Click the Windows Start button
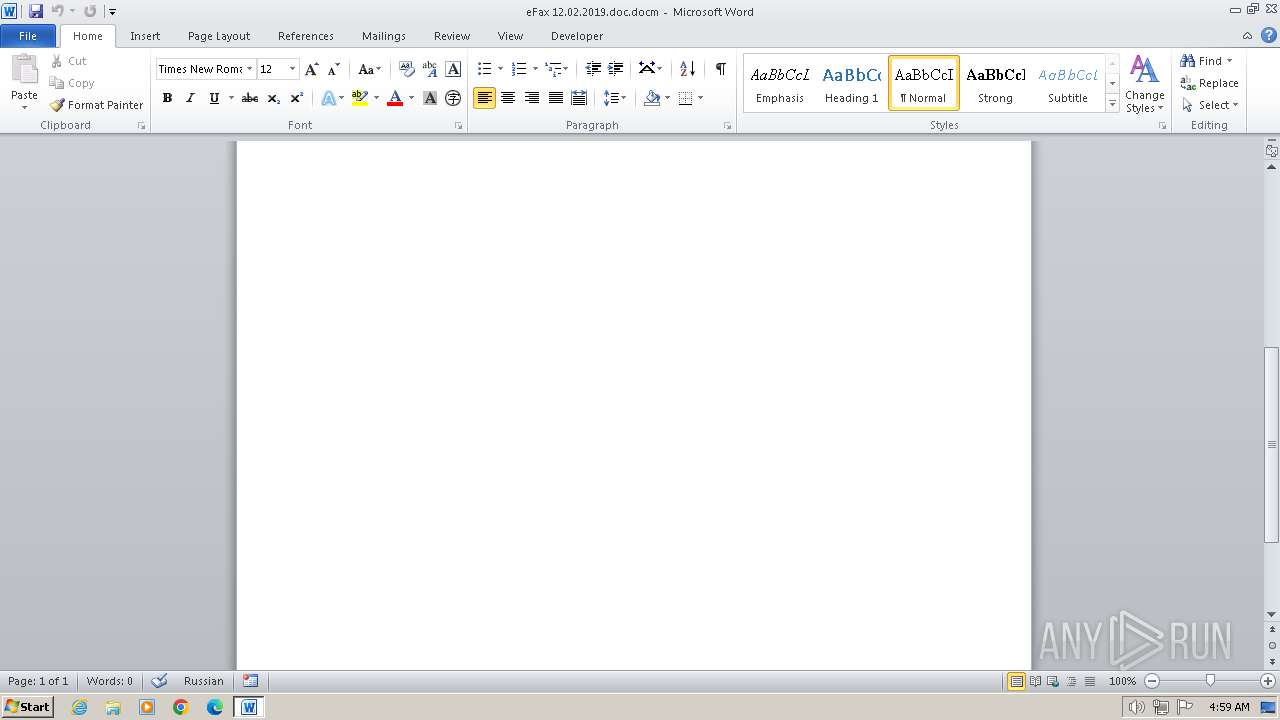 tap(27, 707)
